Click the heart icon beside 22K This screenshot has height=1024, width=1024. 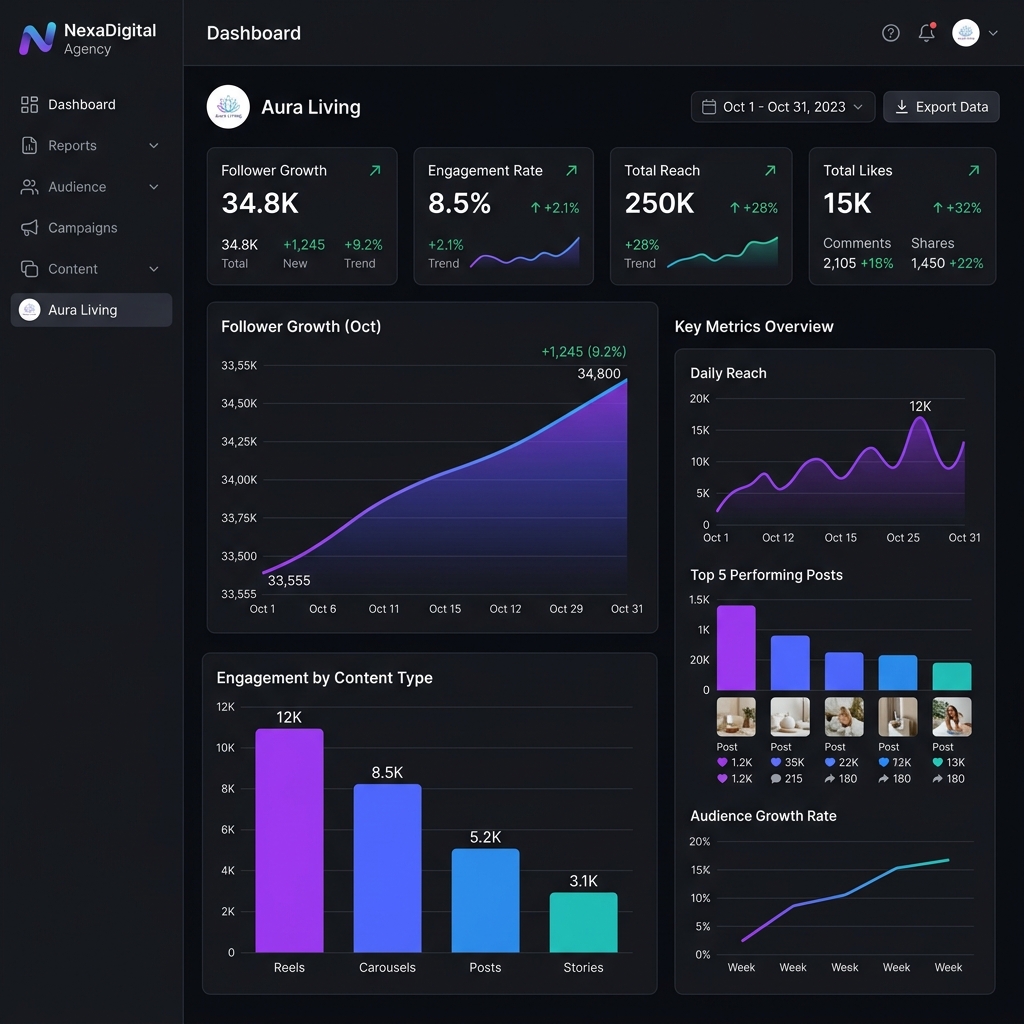coord(830,762)
